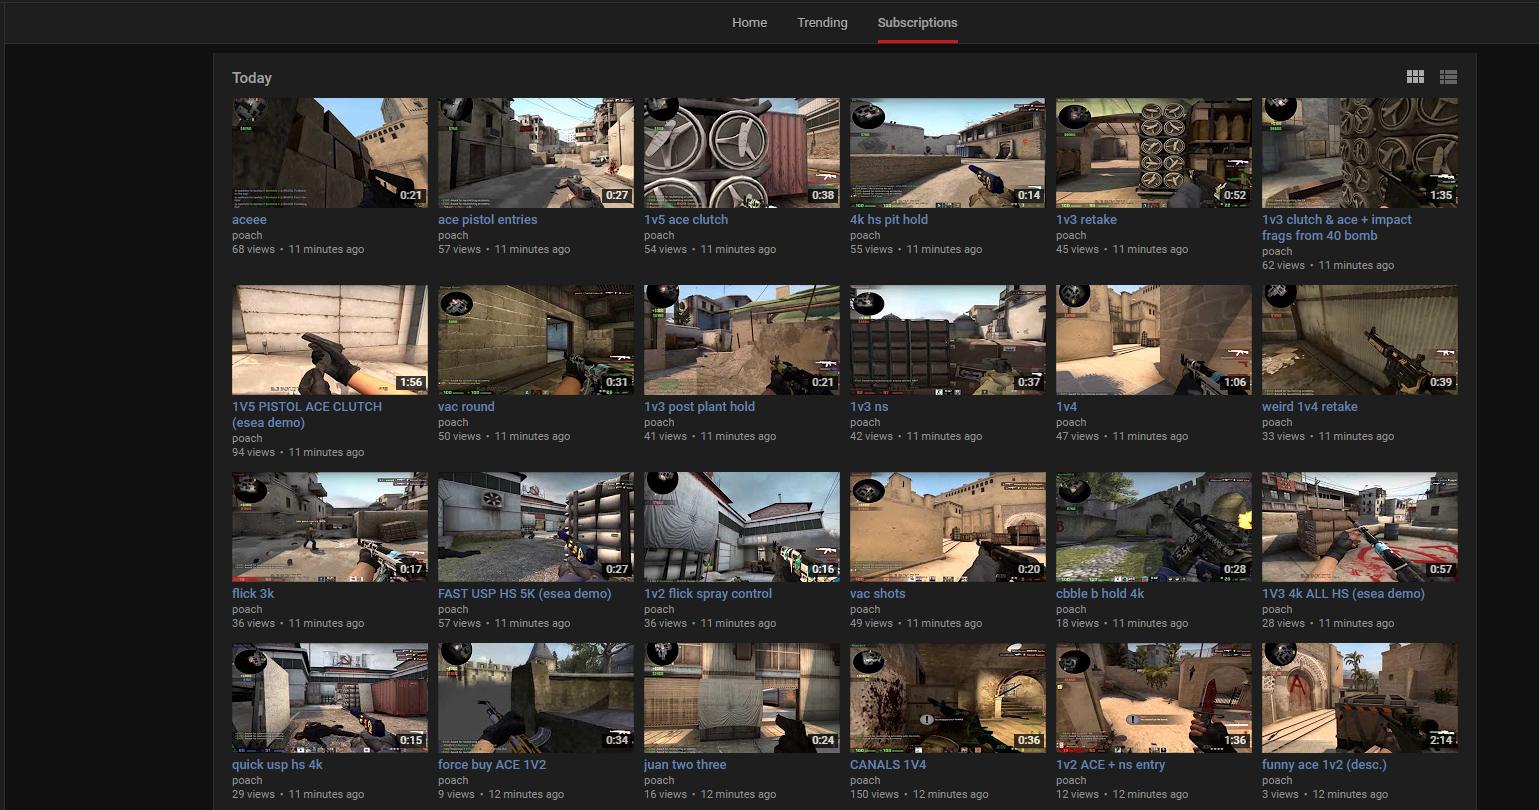
Task: Click the 'cbble b hold 4k' thumbnail
Action: click(1153, 526)
